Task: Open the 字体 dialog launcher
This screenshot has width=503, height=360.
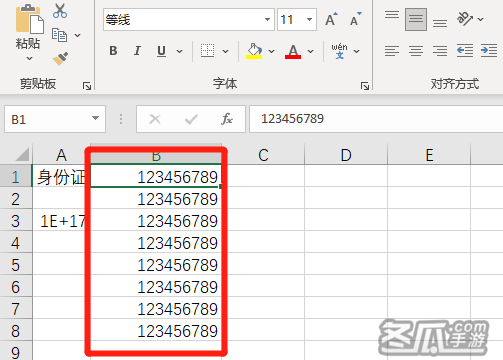Action: (365, 86)
